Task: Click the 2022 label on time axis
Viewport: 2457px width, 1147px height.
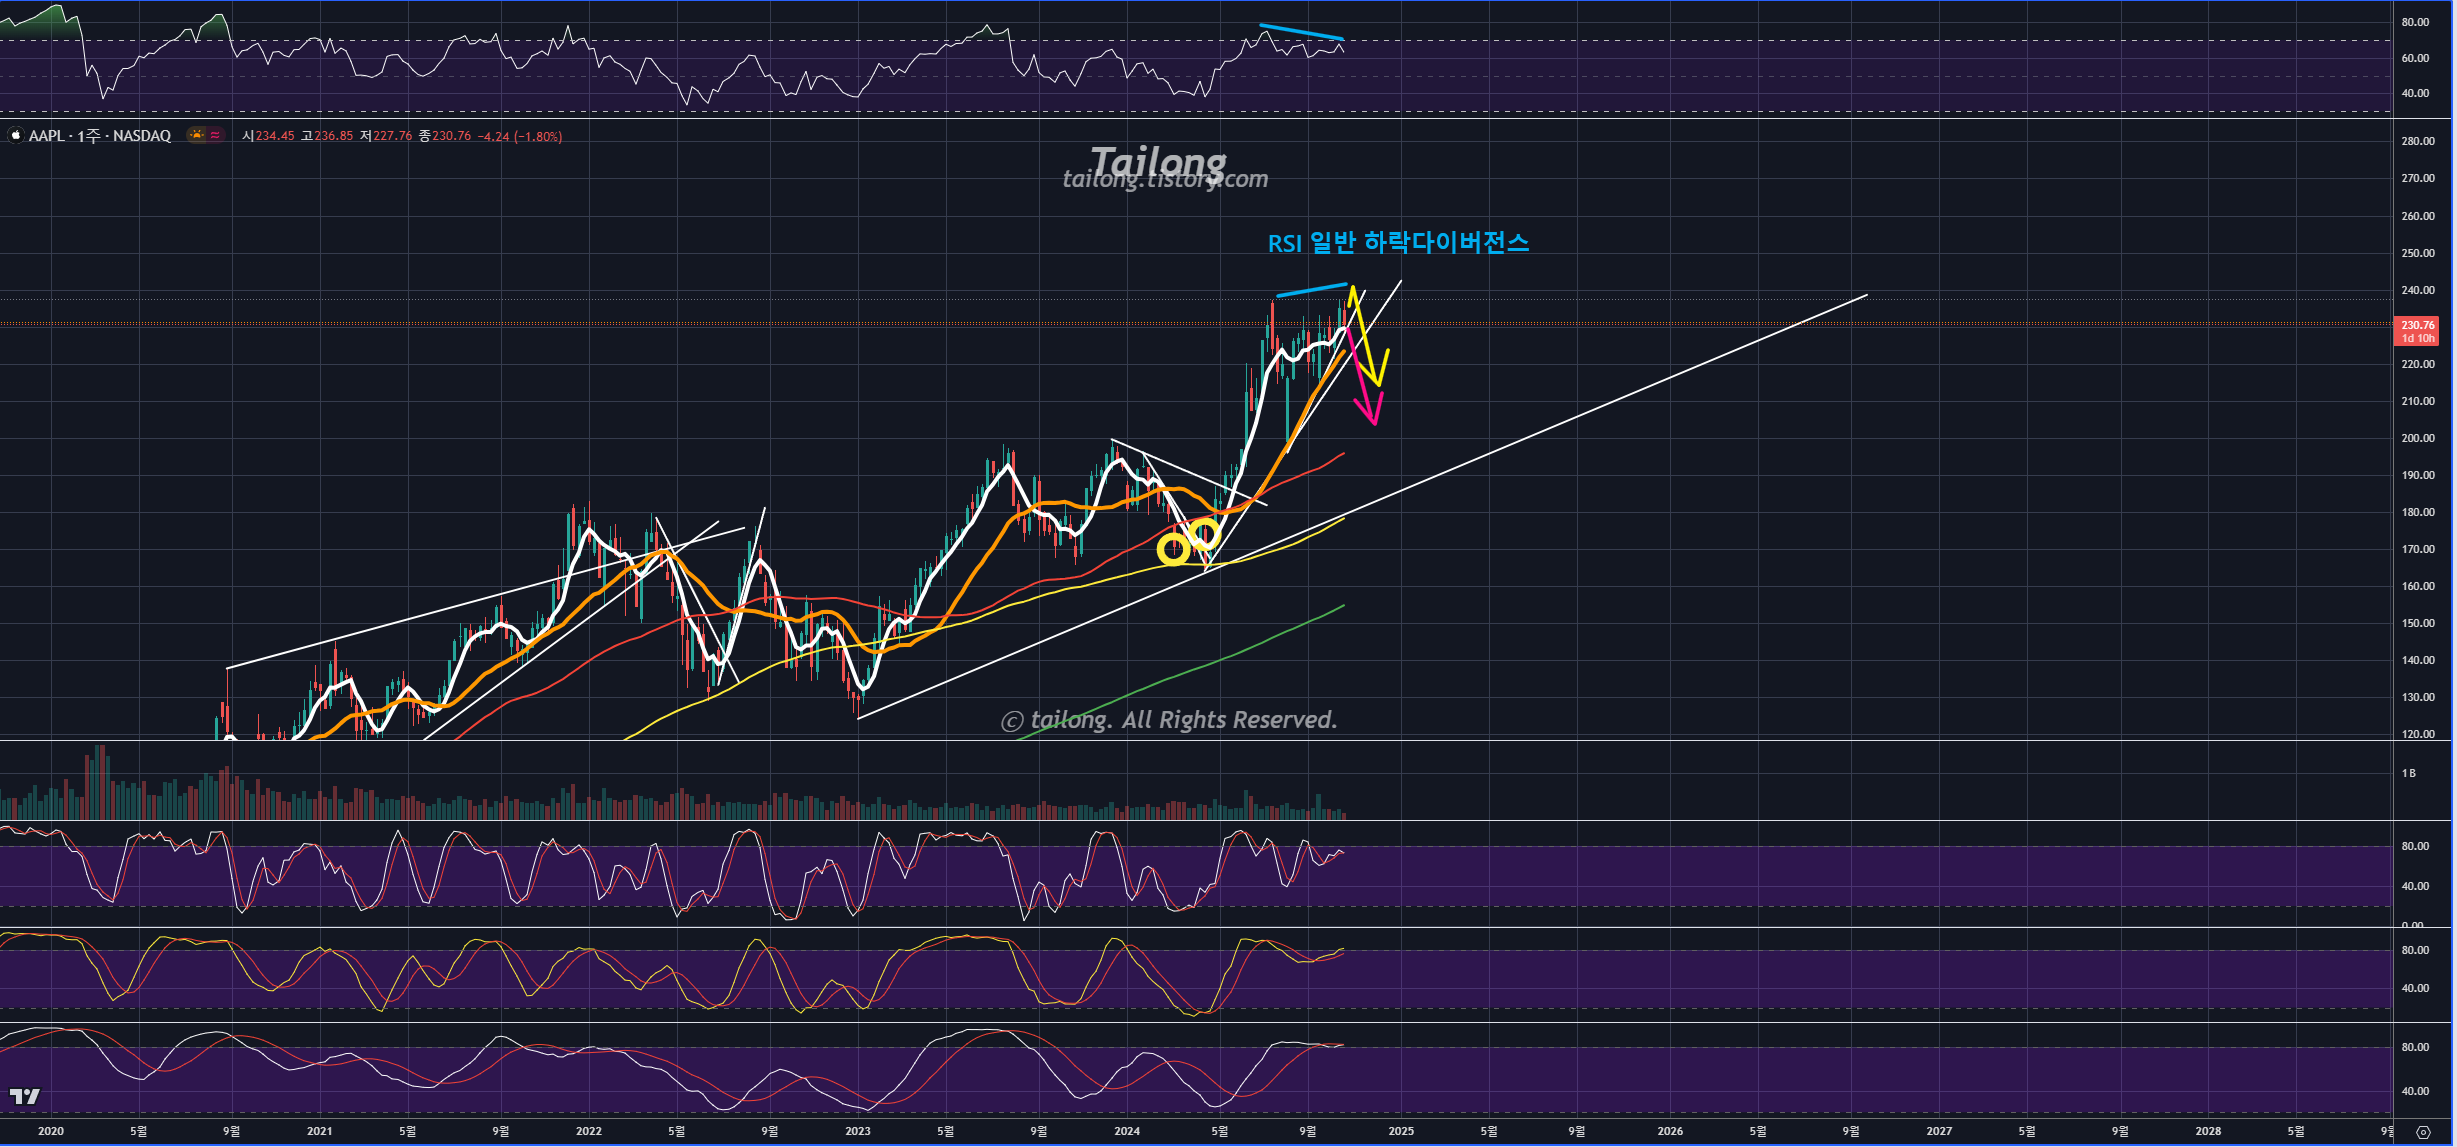Action: tap(588, 1131)
